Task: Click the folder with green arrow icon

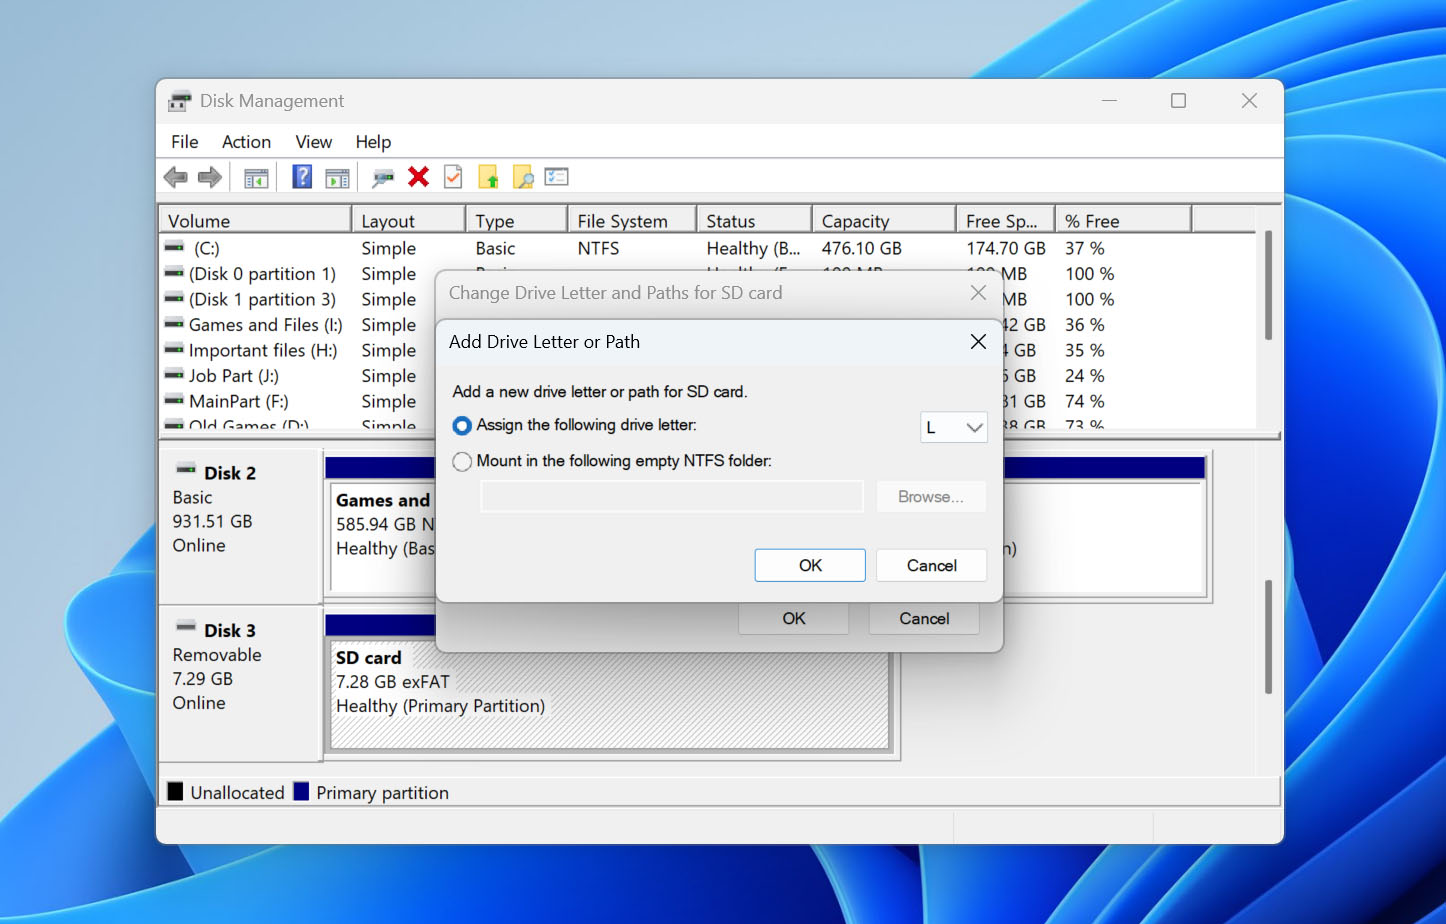Action: click(488, 177)
